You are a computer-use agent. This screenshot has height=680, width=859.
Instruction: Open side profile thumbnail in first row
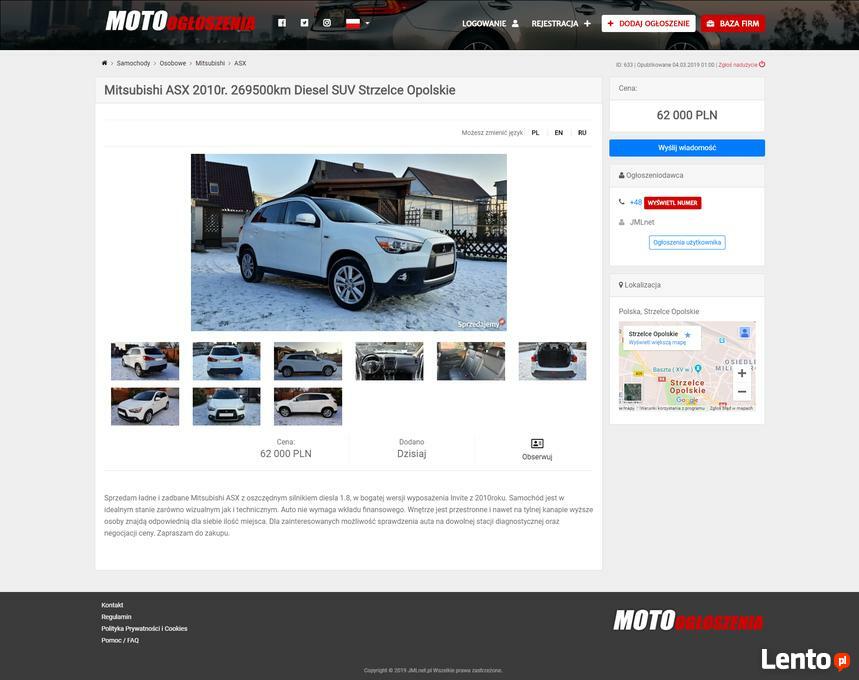308,361
